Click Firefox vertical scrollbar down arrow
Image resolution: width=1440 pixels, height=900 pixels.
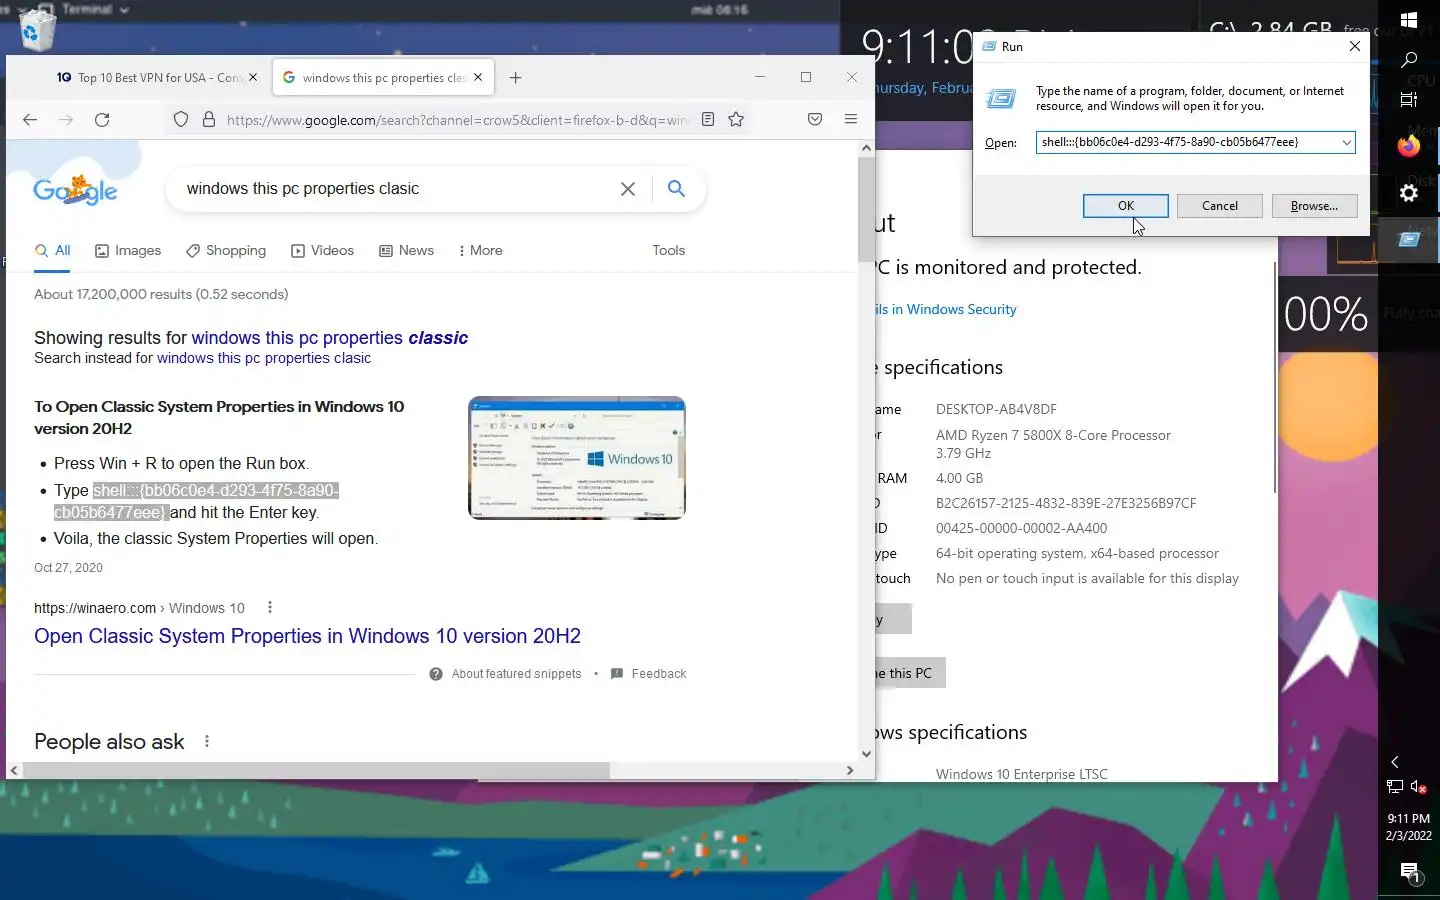(x=866, y=755)
